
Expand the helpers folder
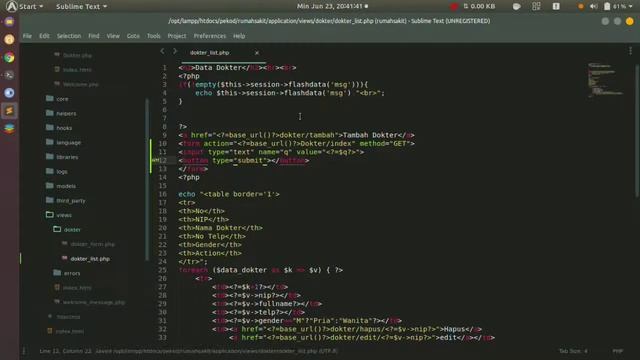click(x=66, y=113)
